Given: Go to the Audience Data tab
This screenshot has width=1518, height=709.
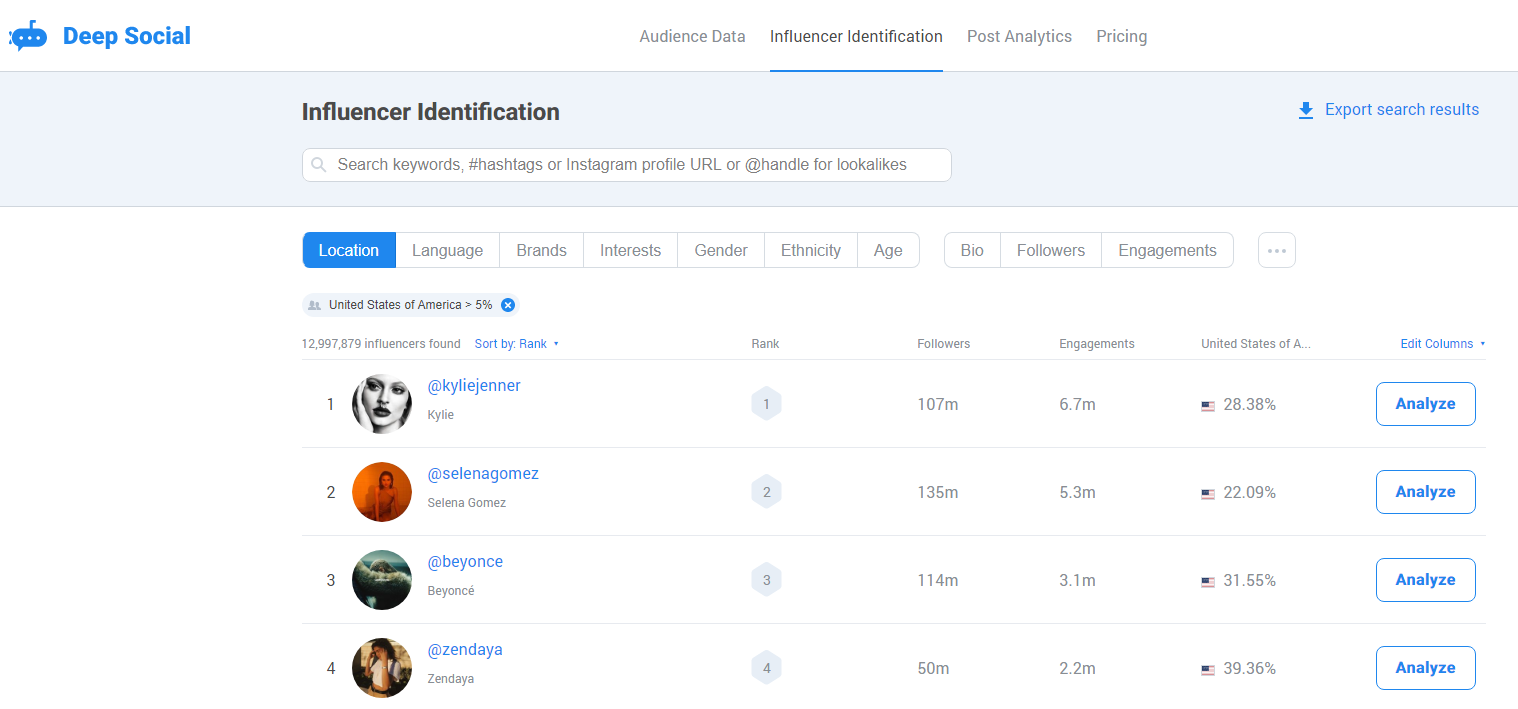Looking at the screenshot, I should pos(693,37).
